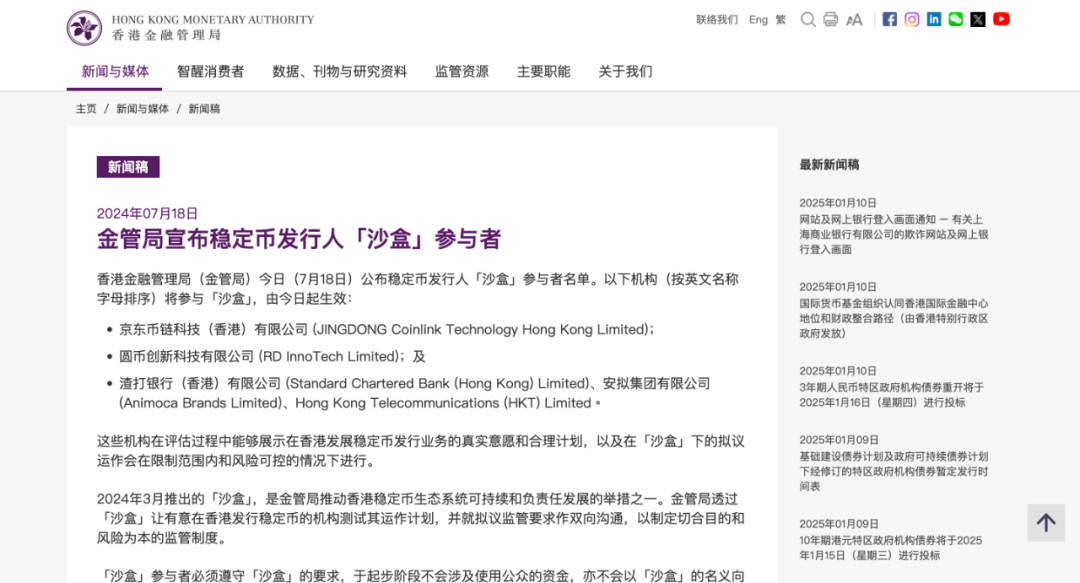Viewport: 1080px width, 583px height.
Task: Change text size with AA icon
Action: click(854, 19)
